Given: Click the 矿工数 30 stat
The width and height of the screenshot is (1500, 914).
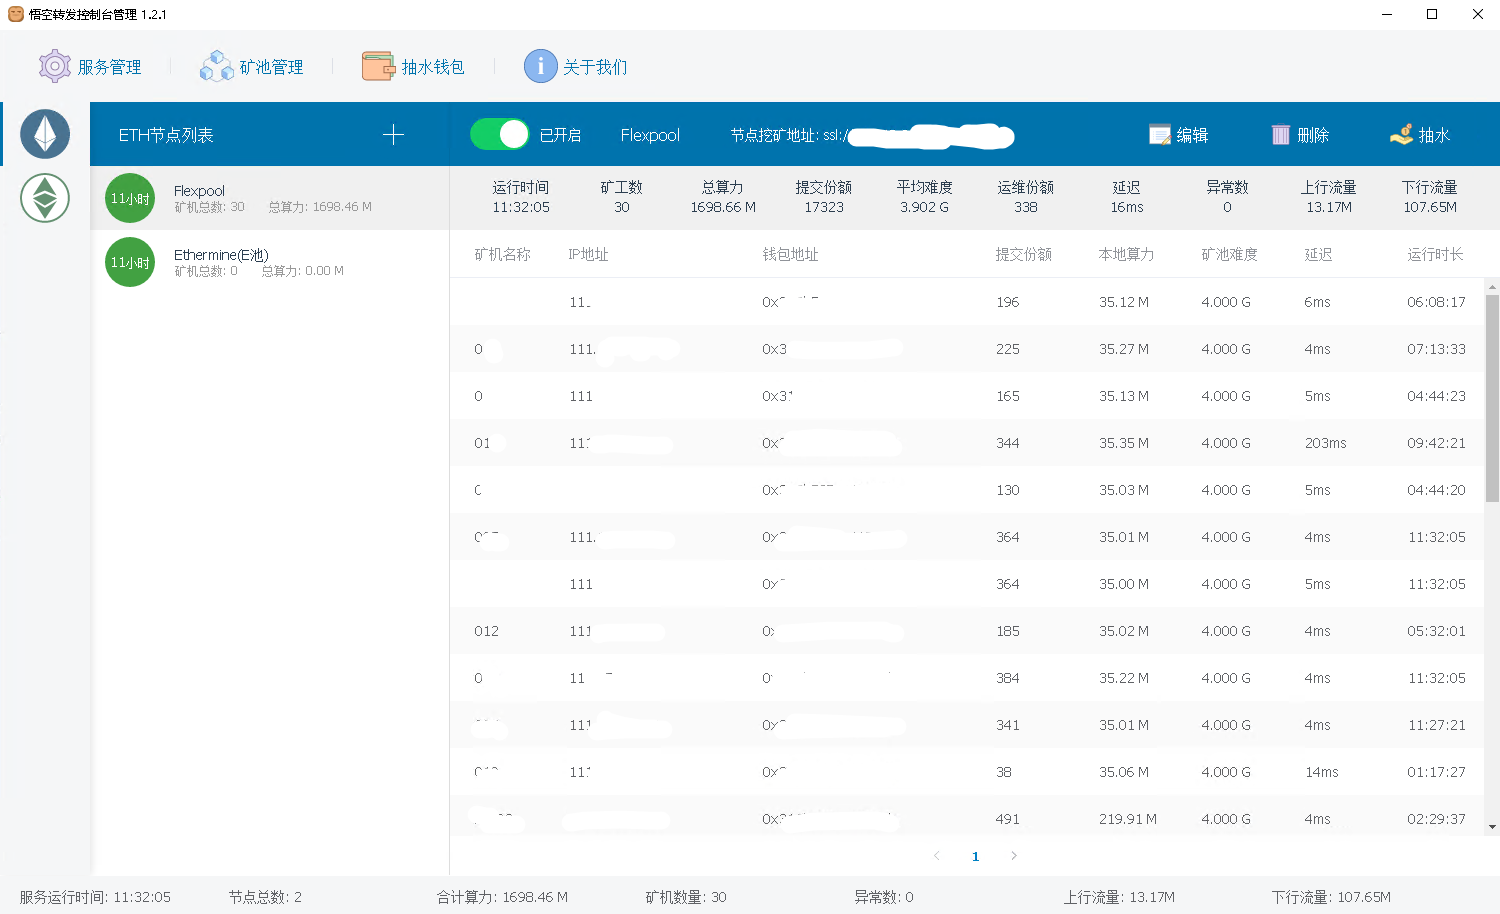Looking at the screenshot, I should (622, 197).
